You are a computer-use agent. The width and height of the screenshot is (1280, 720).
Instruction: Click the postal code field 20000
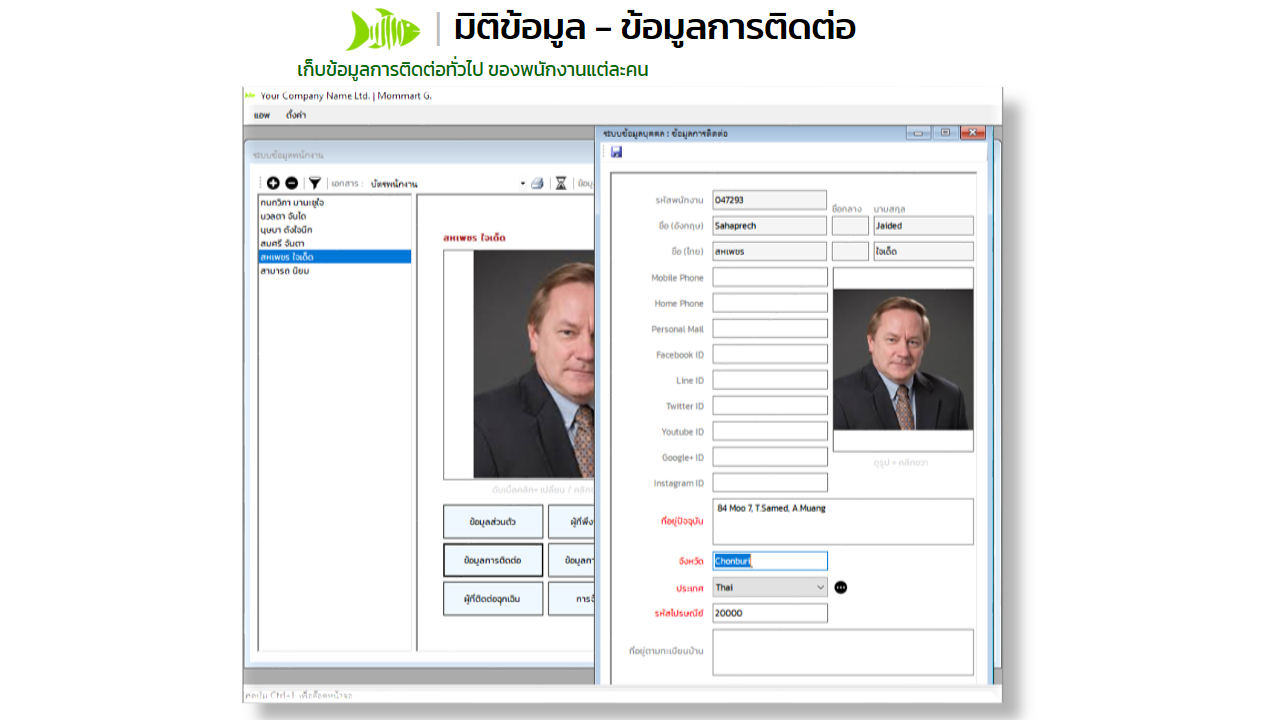click(770, 613)
